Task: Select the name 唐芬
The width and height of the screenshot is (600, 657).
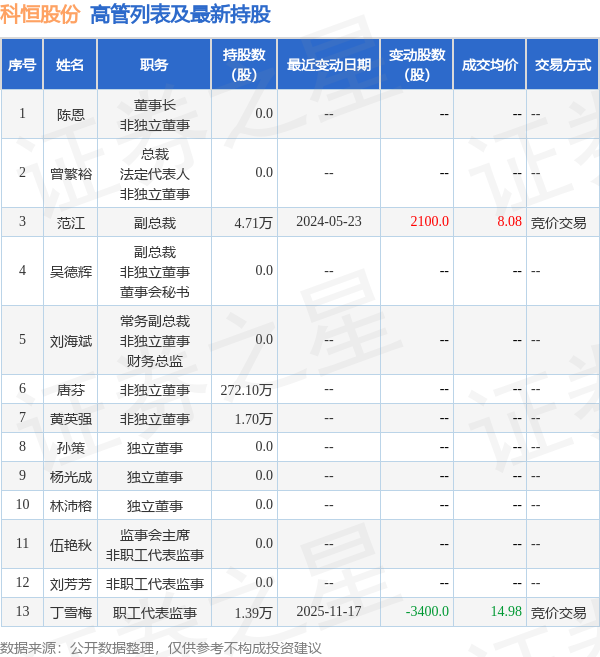Action: 71,390
